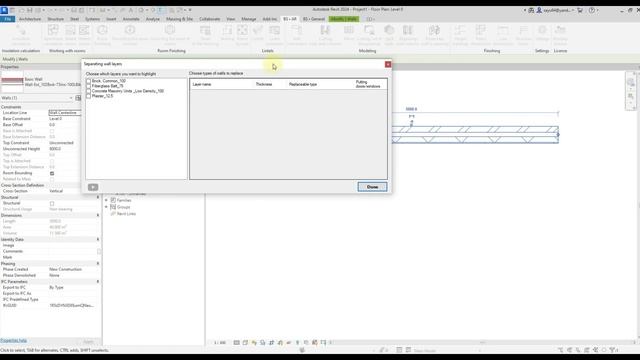Screen dimensions: 640x360
Task: Click the navigation wheel icon in view
Action: point(631,83)
